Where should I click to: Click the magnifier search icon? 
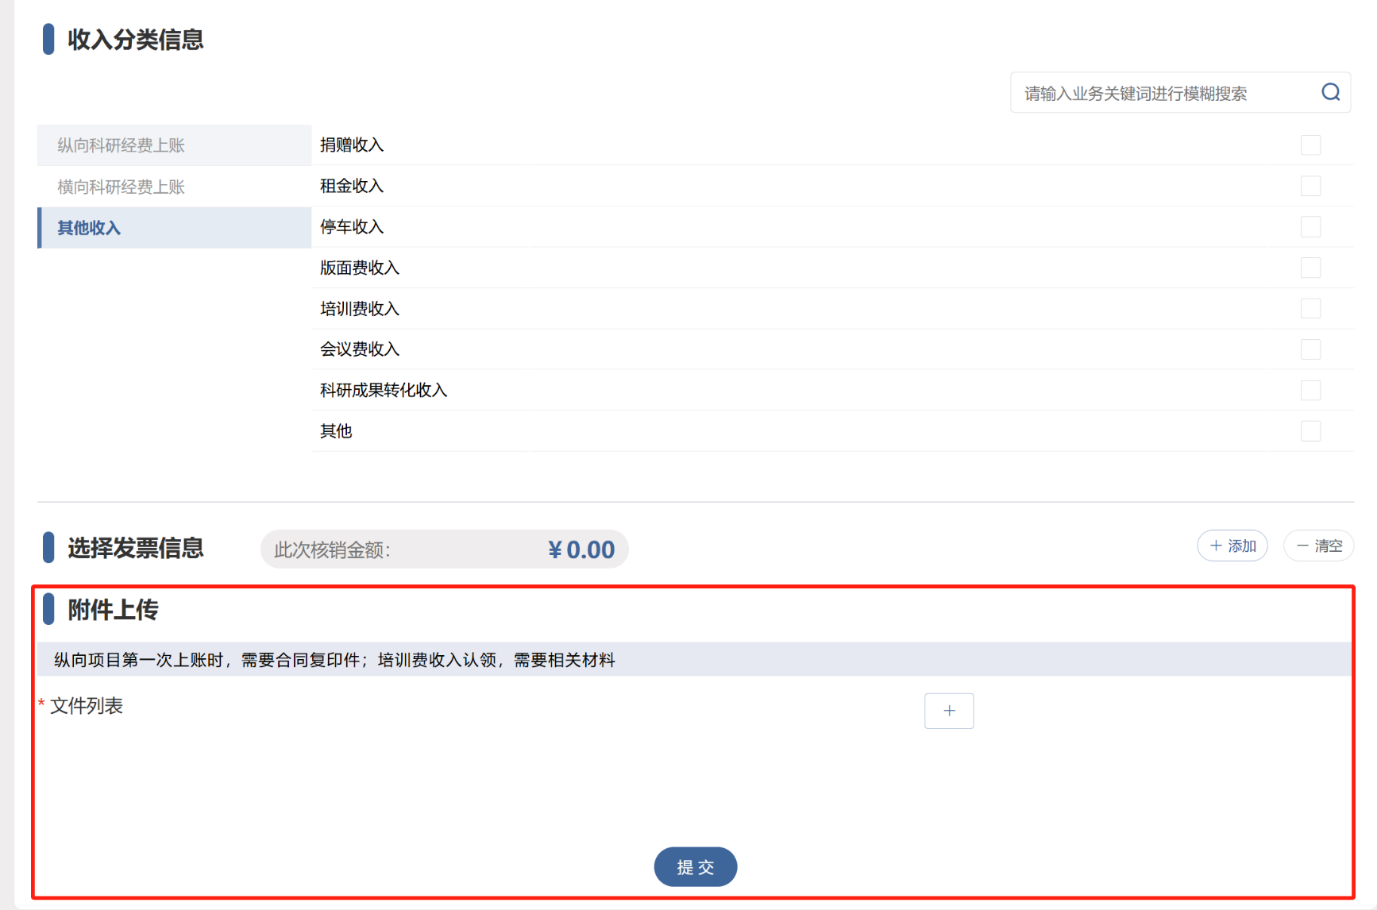(x=1330, y=93)
